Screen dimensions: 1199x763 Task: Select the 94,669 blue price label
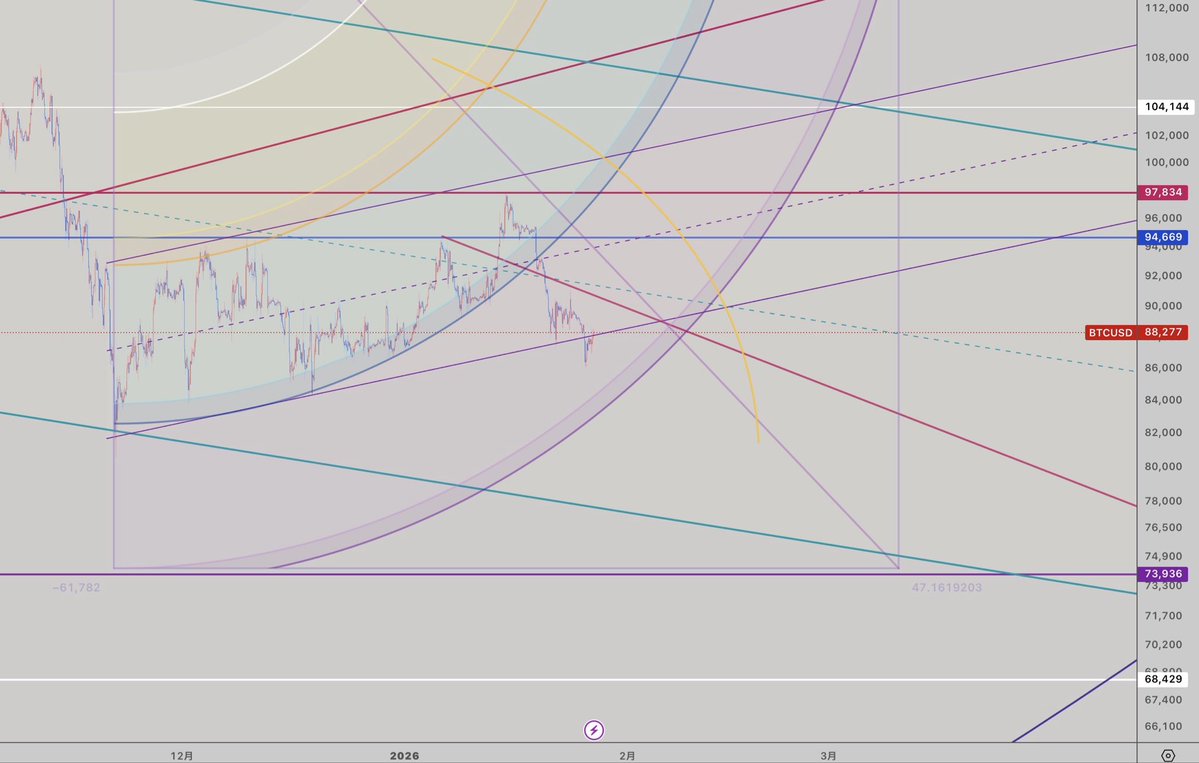click(x=1163, y=238)
